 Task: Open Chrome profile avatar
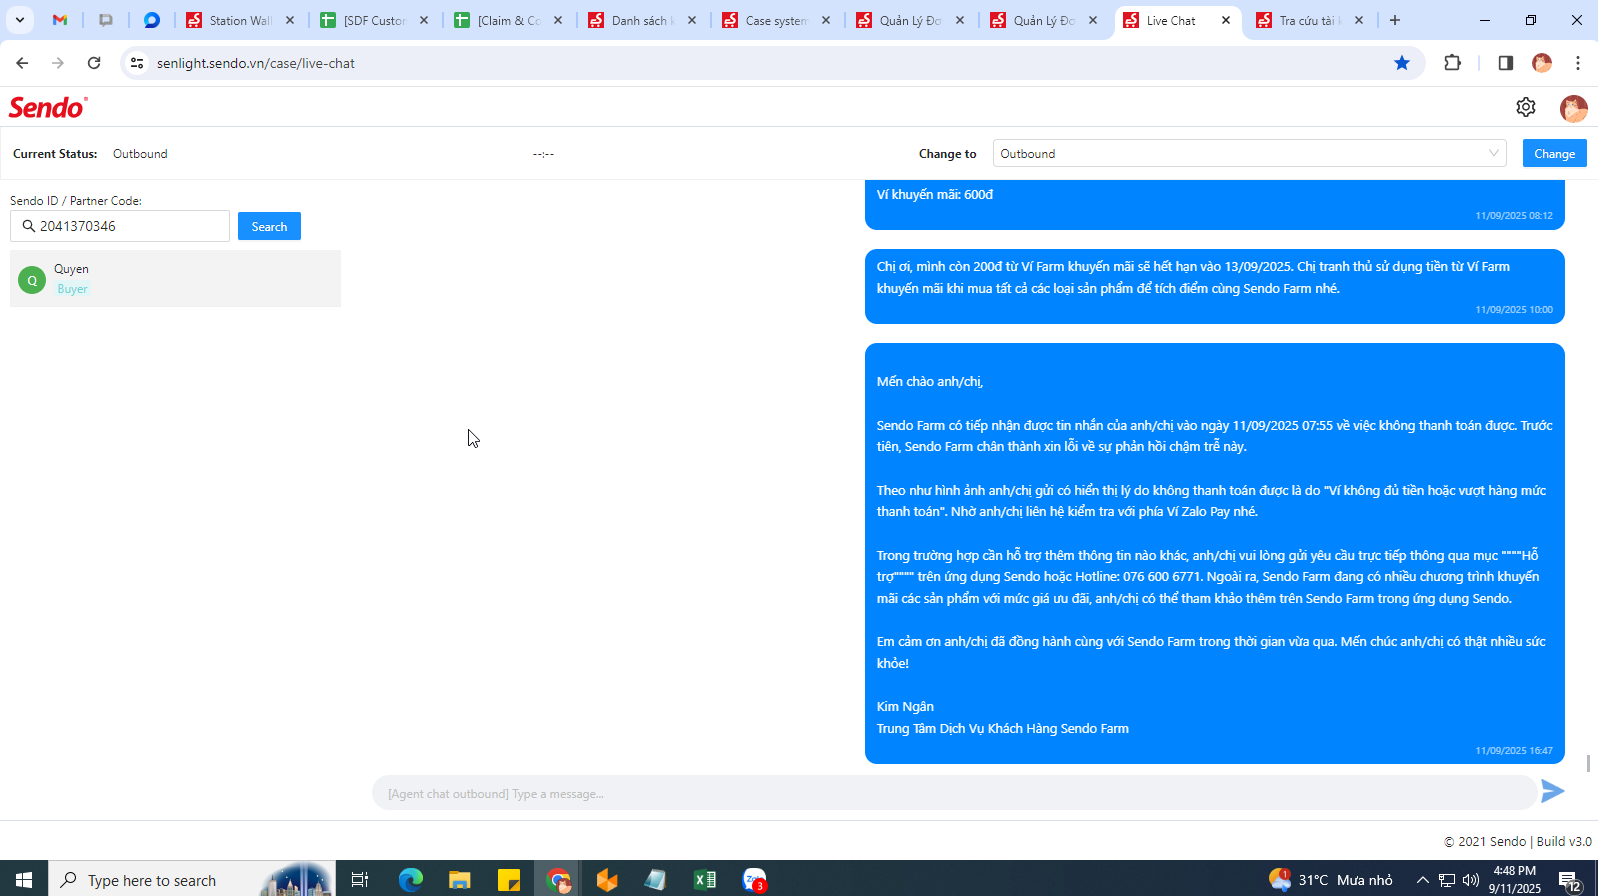point(1542,63)
